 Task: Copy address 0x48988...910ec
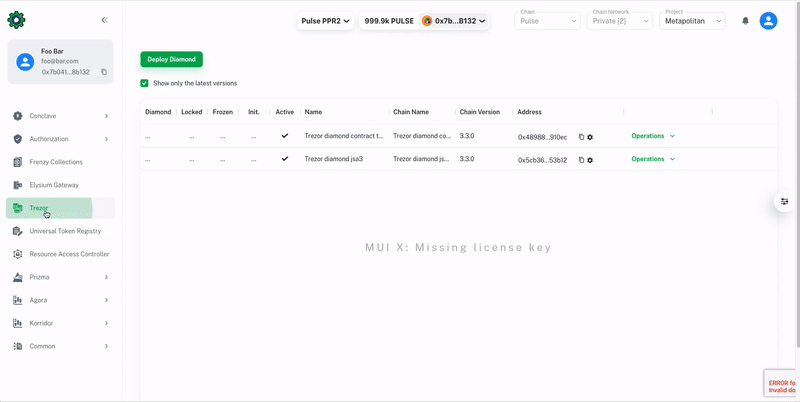point(581,137)
